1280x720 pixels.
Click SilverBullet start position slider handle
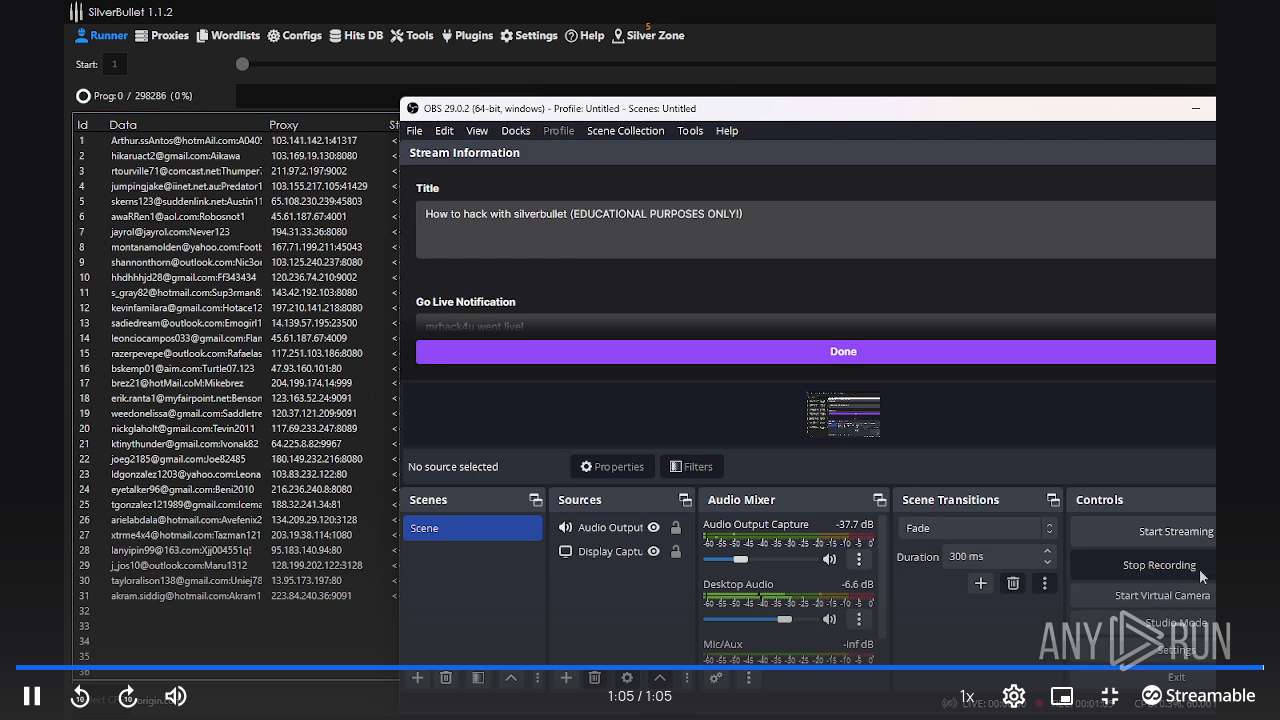tap(242, 64)
